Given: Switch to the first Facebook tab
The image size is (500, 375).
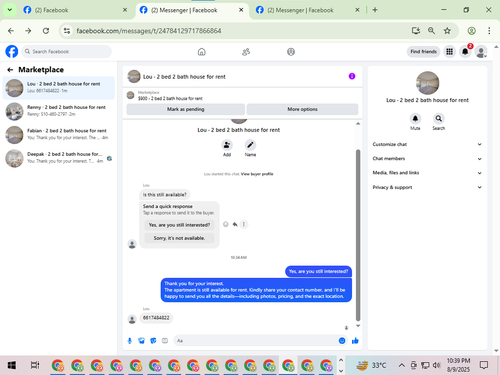Looking at the screenshot, I should pos(75,10).
